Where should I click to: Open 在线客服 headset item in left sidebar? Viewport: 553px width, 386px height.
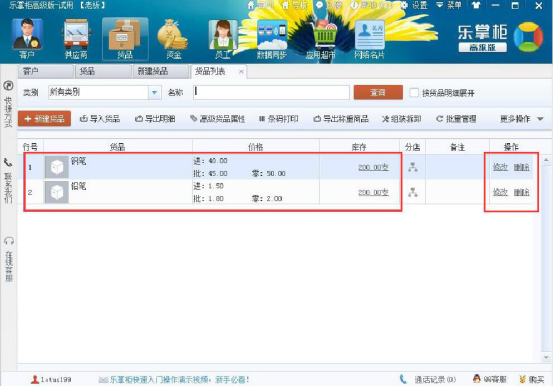(x=9, y=259)
